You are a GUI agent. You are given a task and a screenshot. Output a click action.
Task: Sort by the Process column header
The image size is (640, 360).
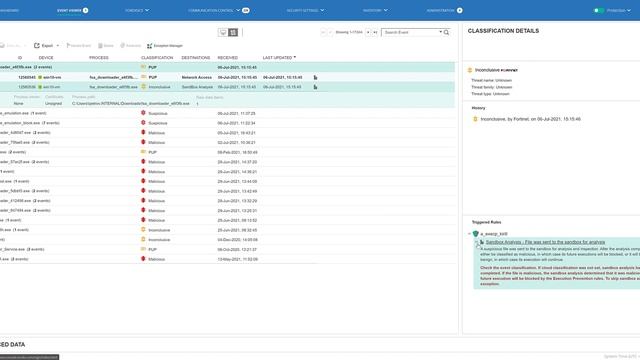tap(99, 58)
